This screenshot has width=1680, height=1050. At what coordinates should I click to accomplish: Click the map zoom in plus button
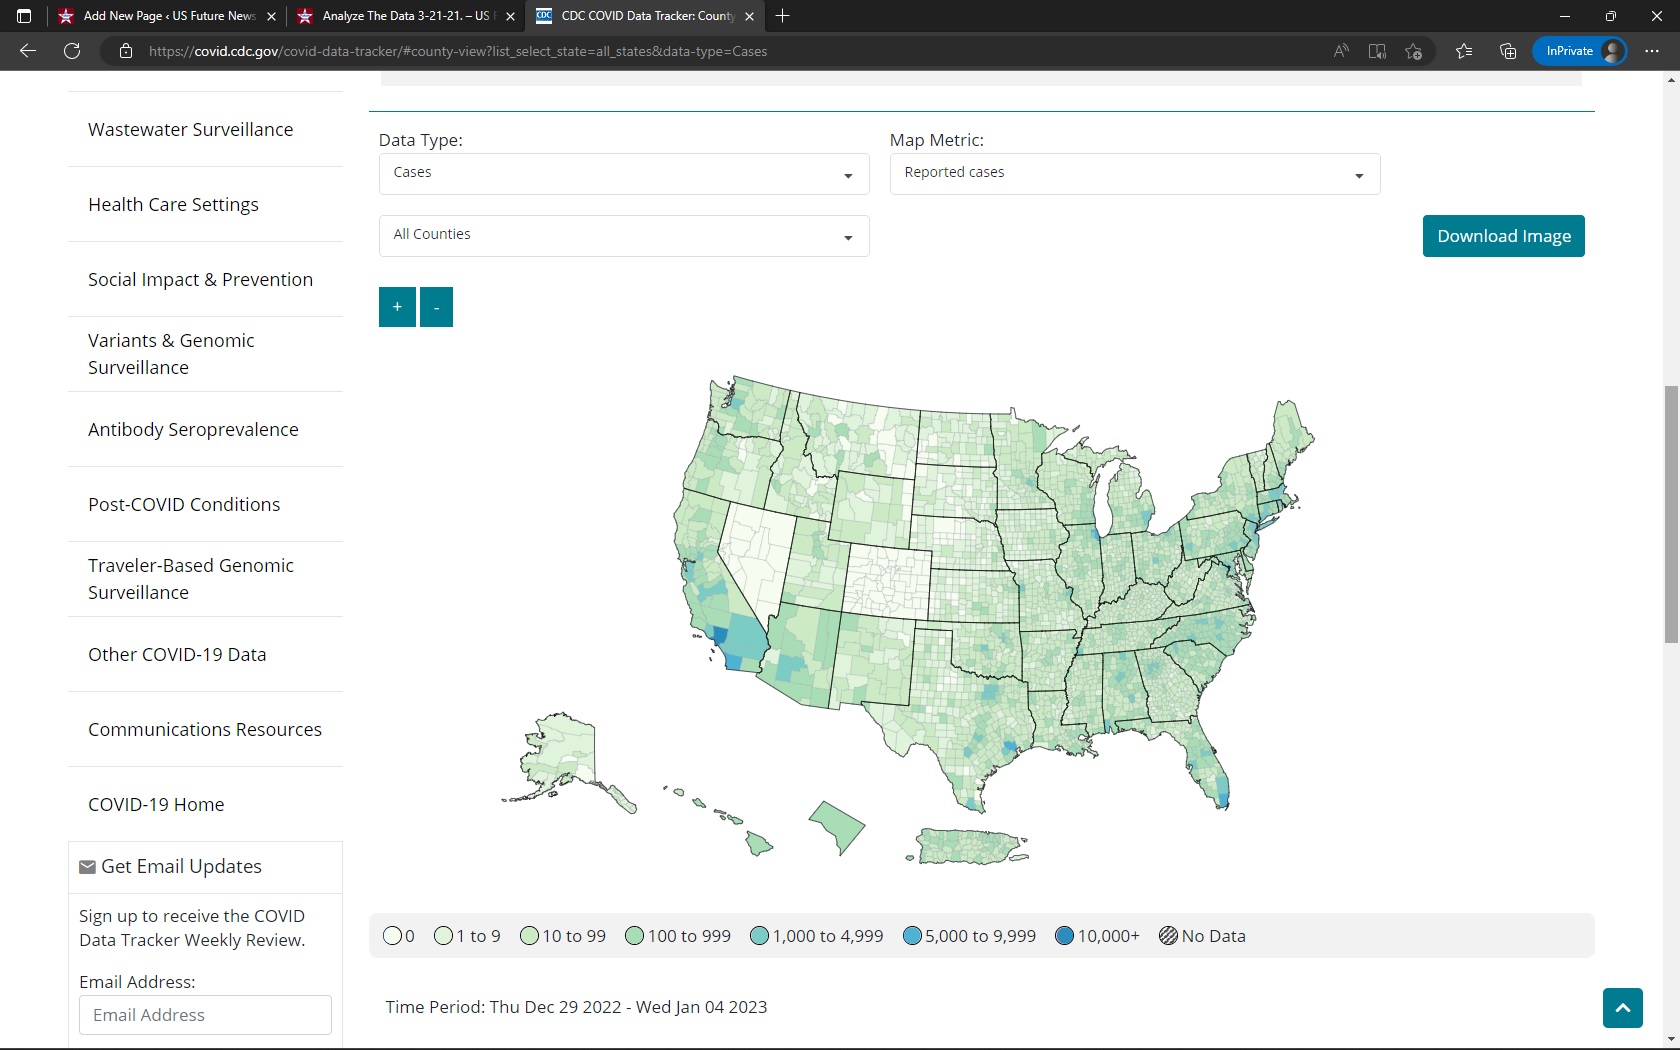click(x=397, y=307)
